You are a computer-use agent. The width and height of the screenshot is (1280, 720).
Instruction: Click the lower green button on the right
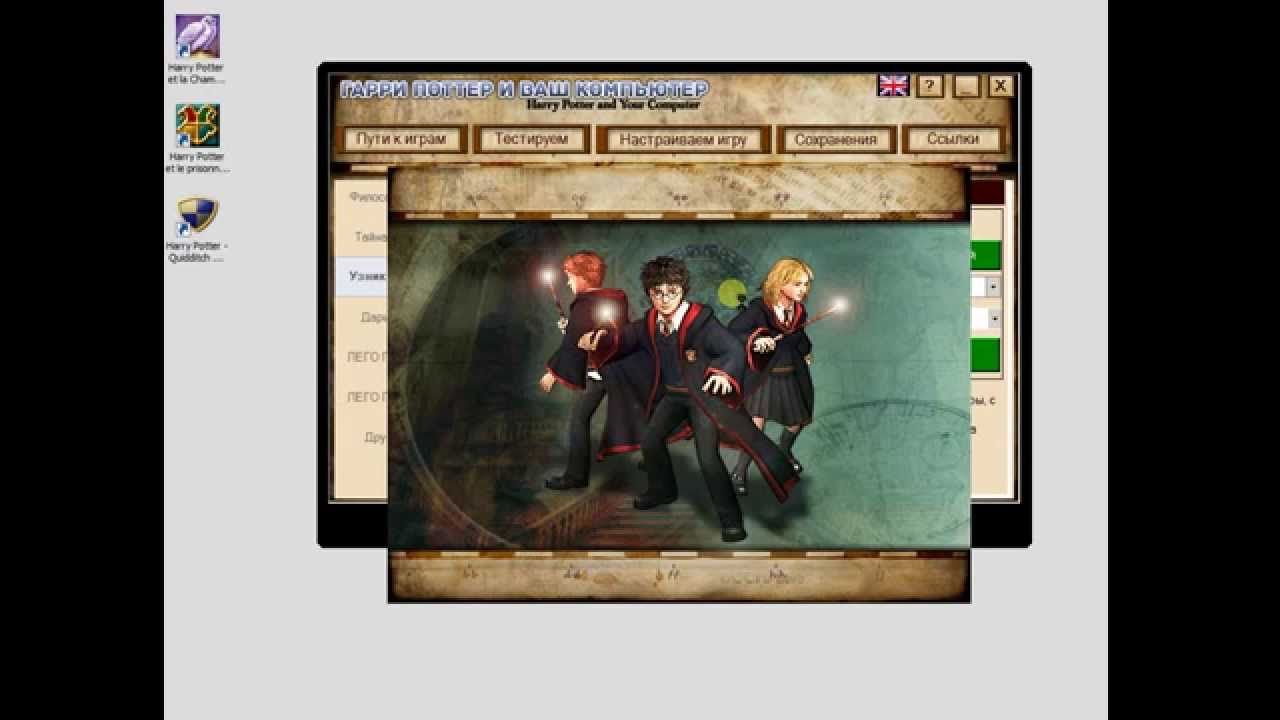click(x=986, y=355)
